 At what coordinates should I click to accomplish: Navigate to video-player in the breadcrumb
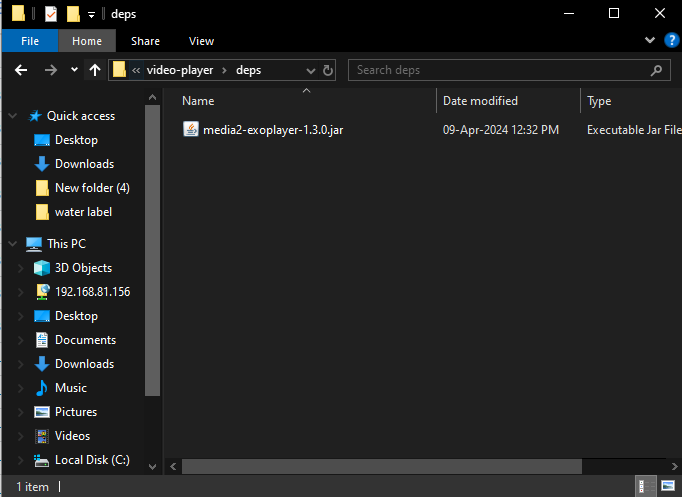(181, 70)
